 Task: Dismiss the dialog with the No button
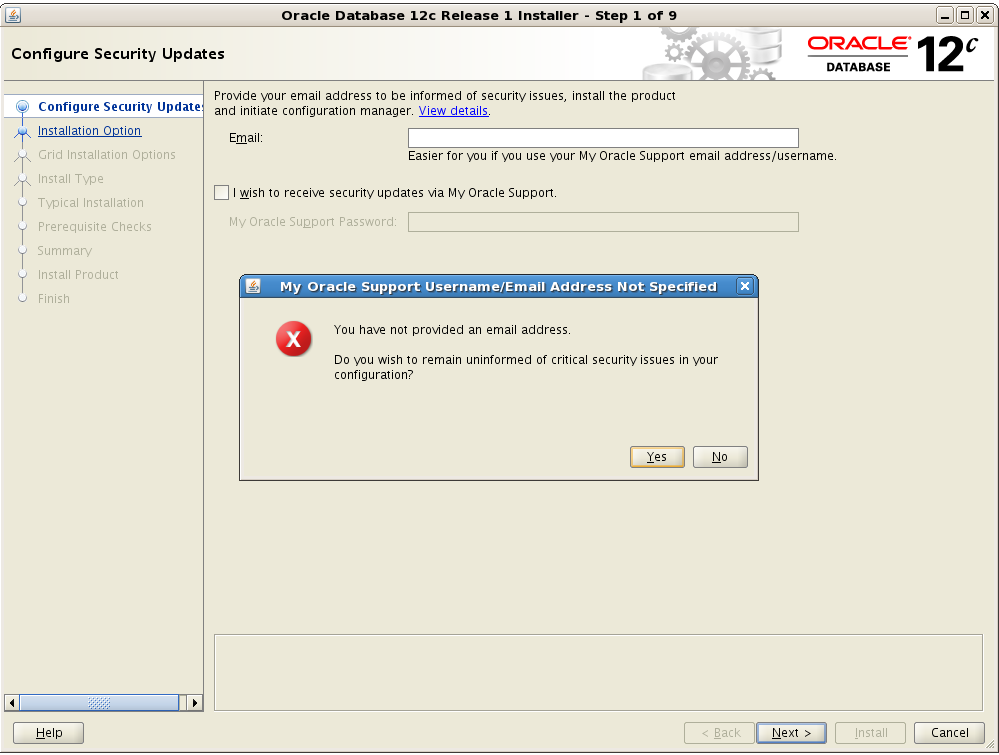pos(719,456)
